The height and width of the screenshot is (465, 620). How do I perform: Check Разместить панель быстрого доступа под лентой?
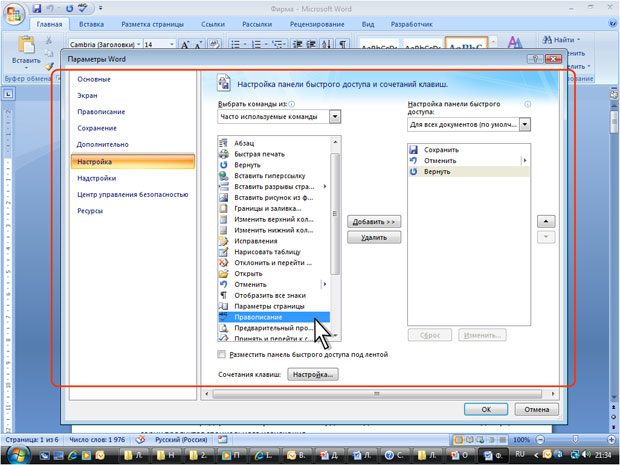pyautogui.click(x=222, y=354)
